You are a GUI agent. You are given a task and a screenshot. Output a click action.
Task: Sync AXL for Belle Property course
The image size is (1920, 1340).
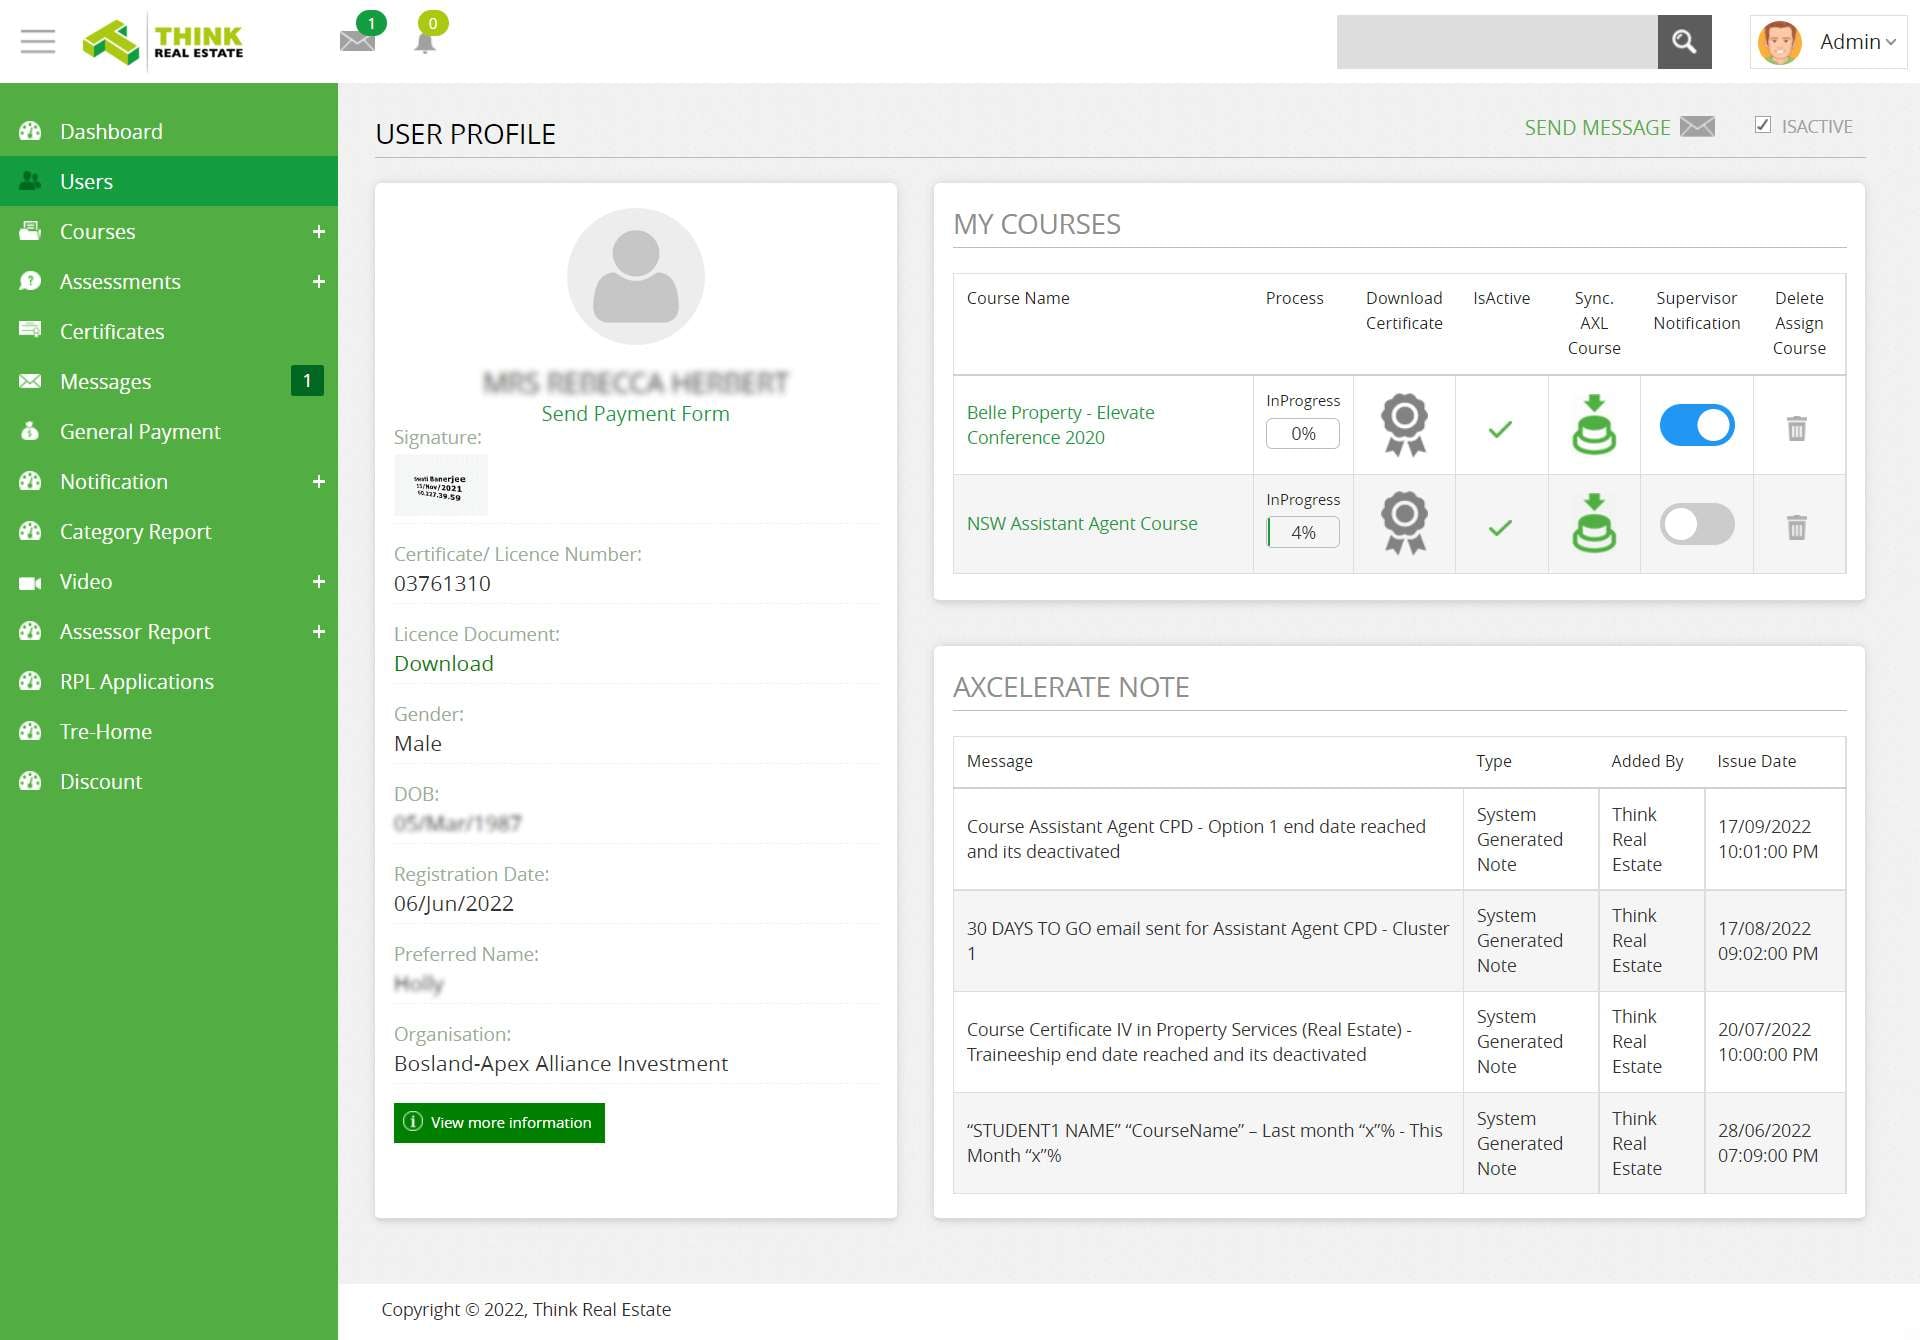pos(1594,425)
